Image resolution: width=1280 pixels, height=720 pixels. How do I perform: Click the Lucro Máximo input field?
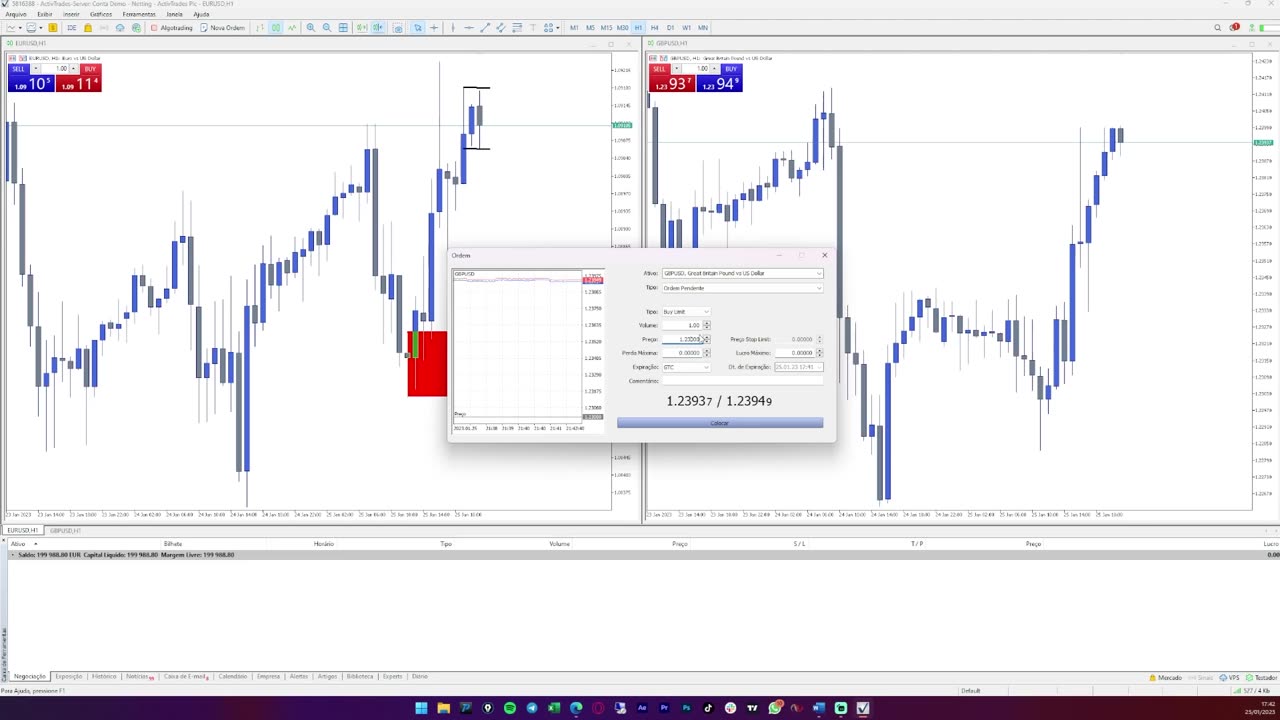coord(795,353)
